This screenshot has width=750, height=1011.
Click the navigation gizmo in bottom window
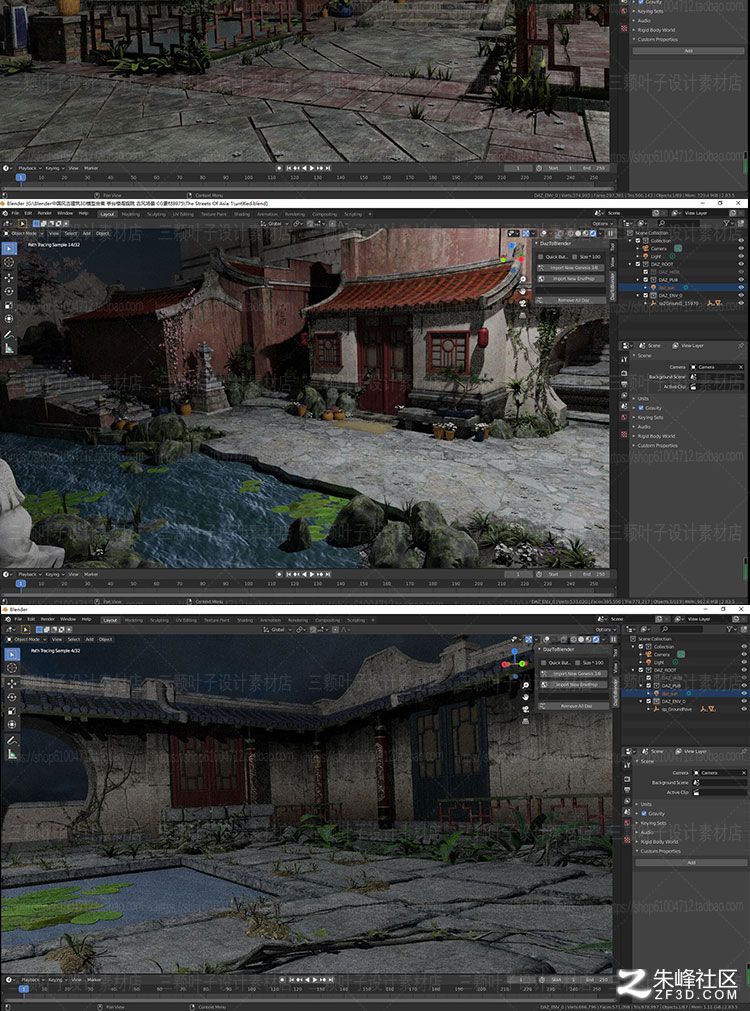pyautogui.click(x=514, y=663)
